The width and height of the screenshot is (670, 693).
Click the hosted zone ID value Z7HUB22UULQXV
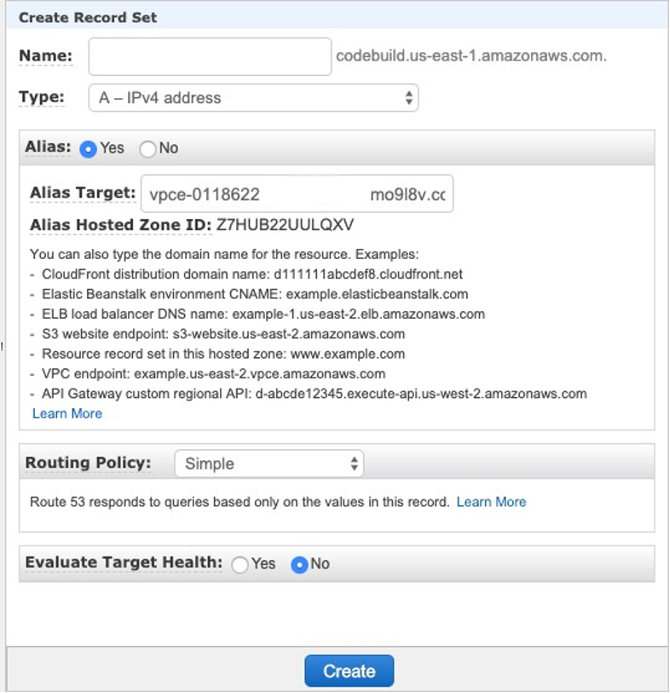click(x=285, y=225)
